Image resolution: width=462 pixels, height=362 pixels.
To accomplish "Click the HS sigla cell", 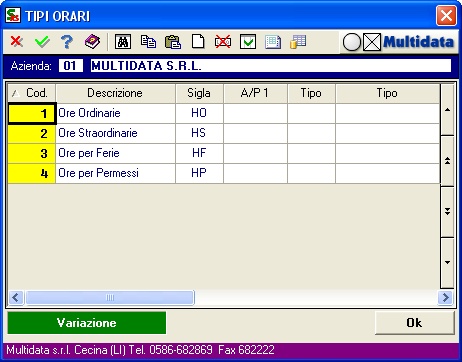I will click(x=199, y=133).
